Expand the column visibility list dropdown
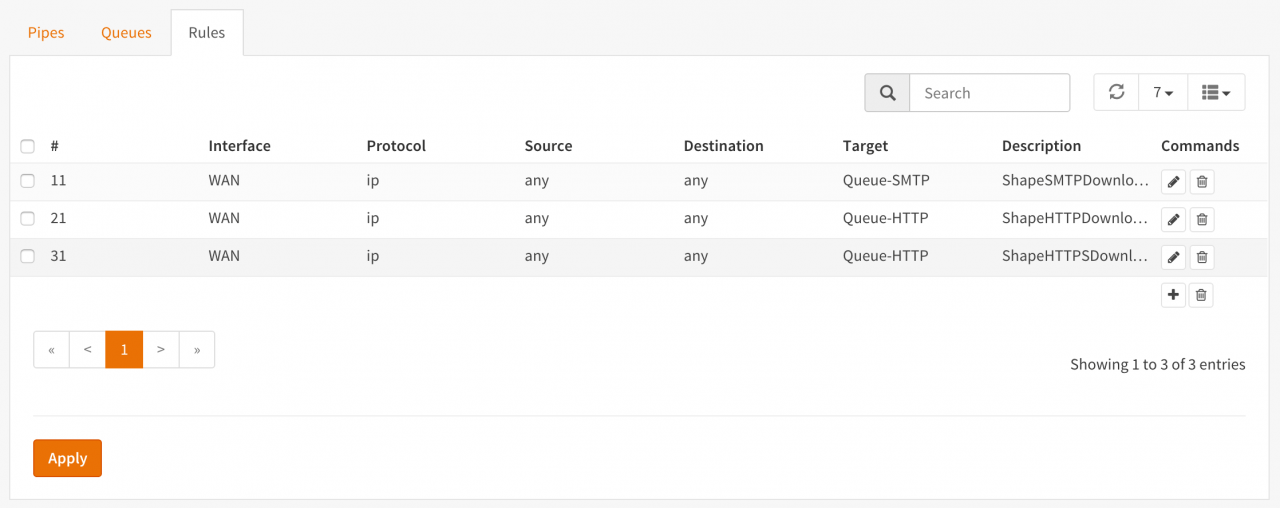 coord(1216,92)
